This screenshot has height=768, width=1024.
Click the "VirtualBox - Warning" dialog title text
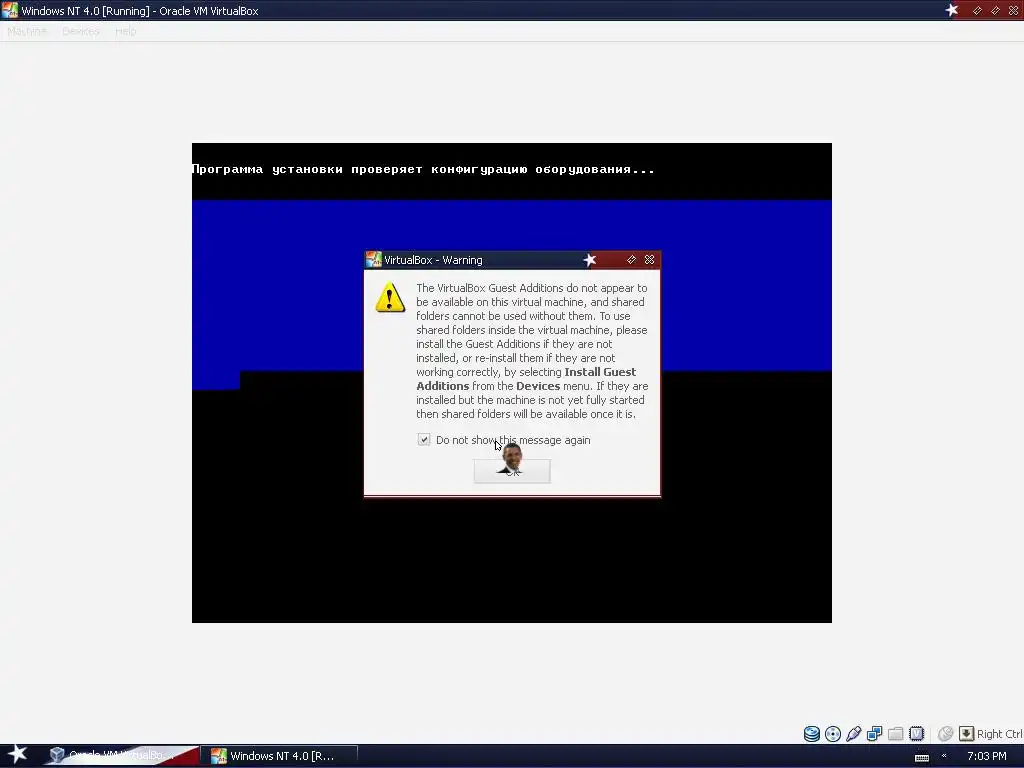[433, 260]
